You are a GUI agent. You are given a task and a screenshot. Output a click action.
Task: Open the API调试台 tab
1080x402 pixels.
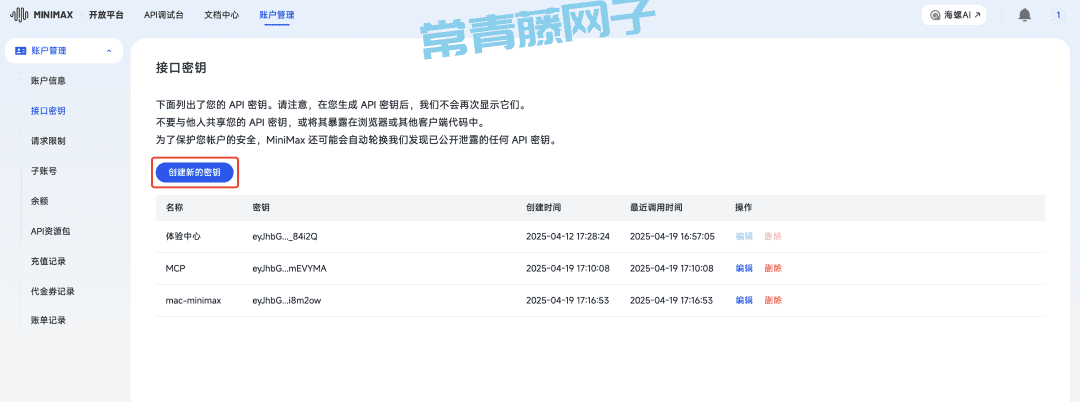coord(164,14)
